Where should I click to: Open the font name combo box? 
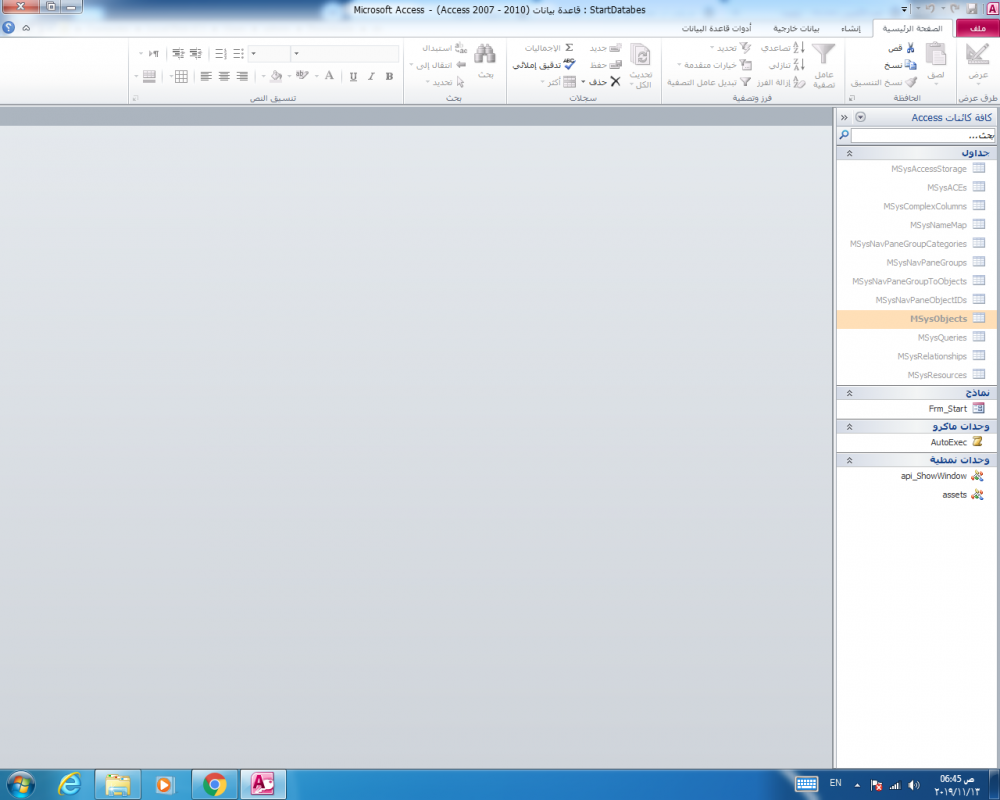pos(346,54)
